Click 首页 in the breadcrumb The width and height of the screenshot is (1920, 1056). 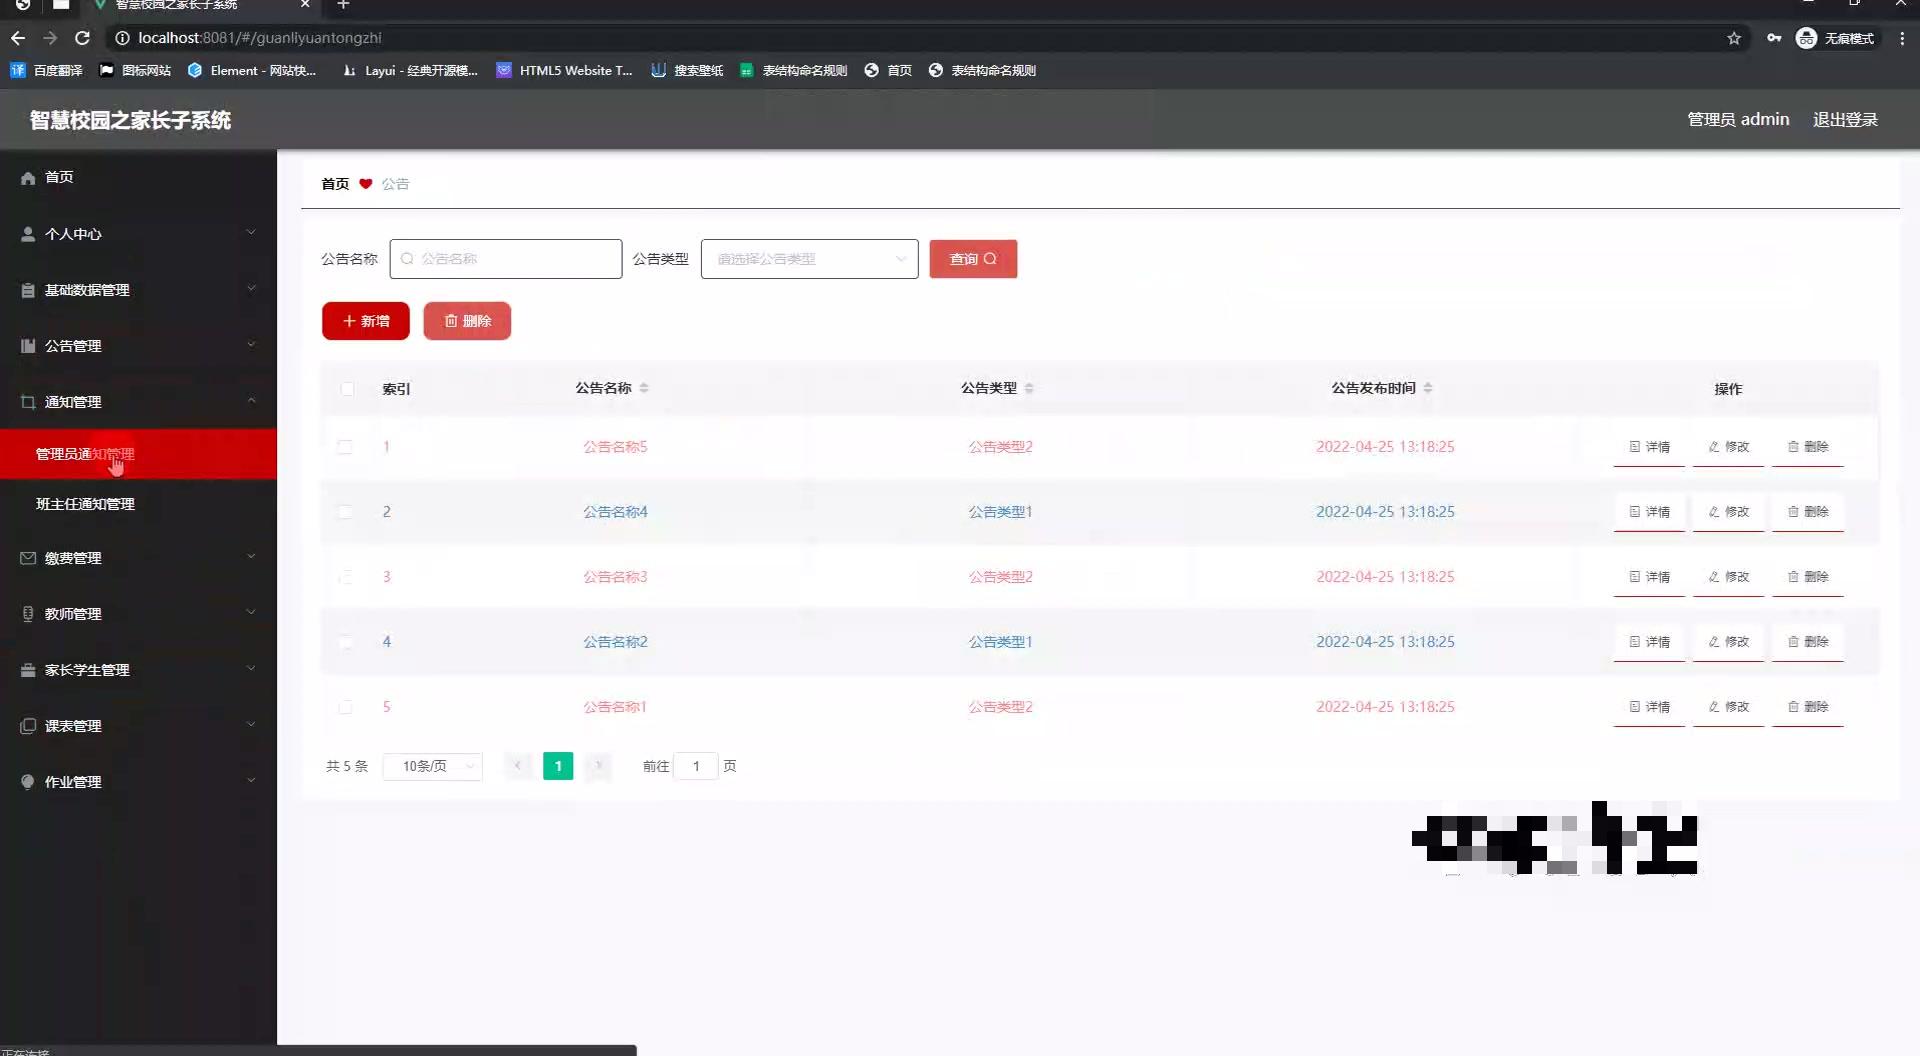335,184
